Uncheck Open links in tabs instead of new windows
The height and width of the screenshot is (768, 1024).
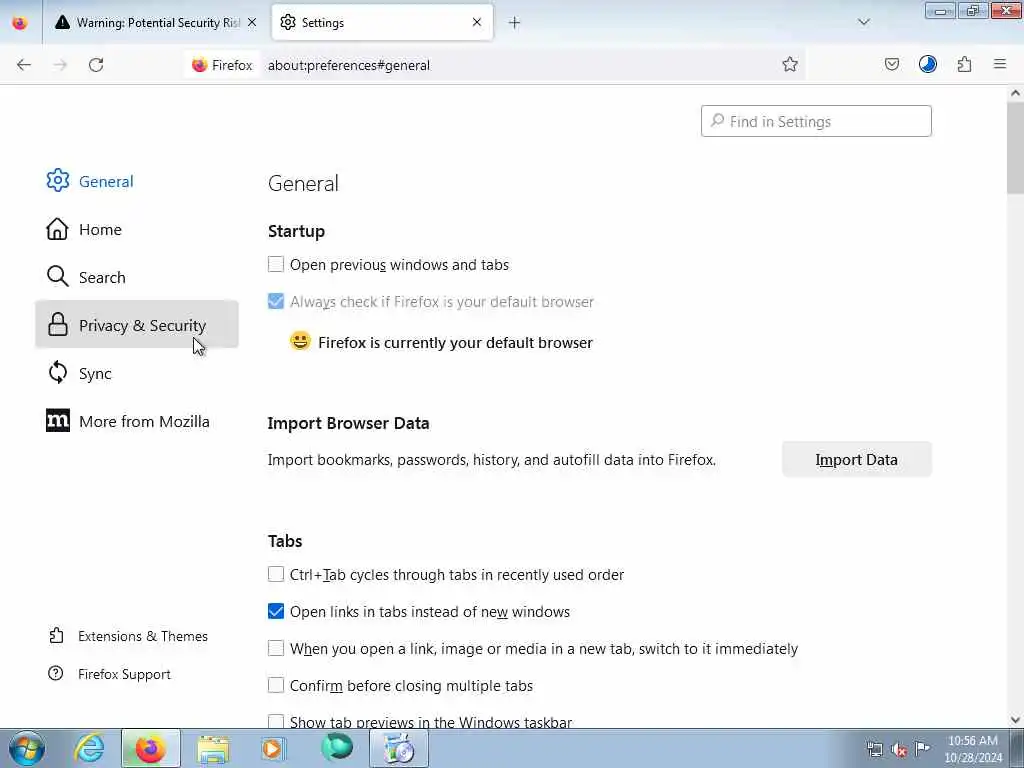tap(276, 611)
